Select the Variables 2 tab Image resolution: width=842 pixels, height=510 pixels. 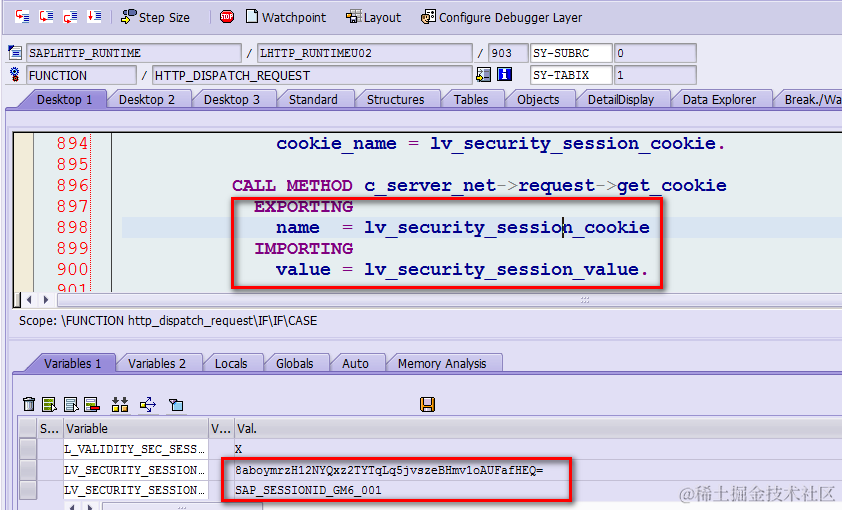(x=157, y=363)
